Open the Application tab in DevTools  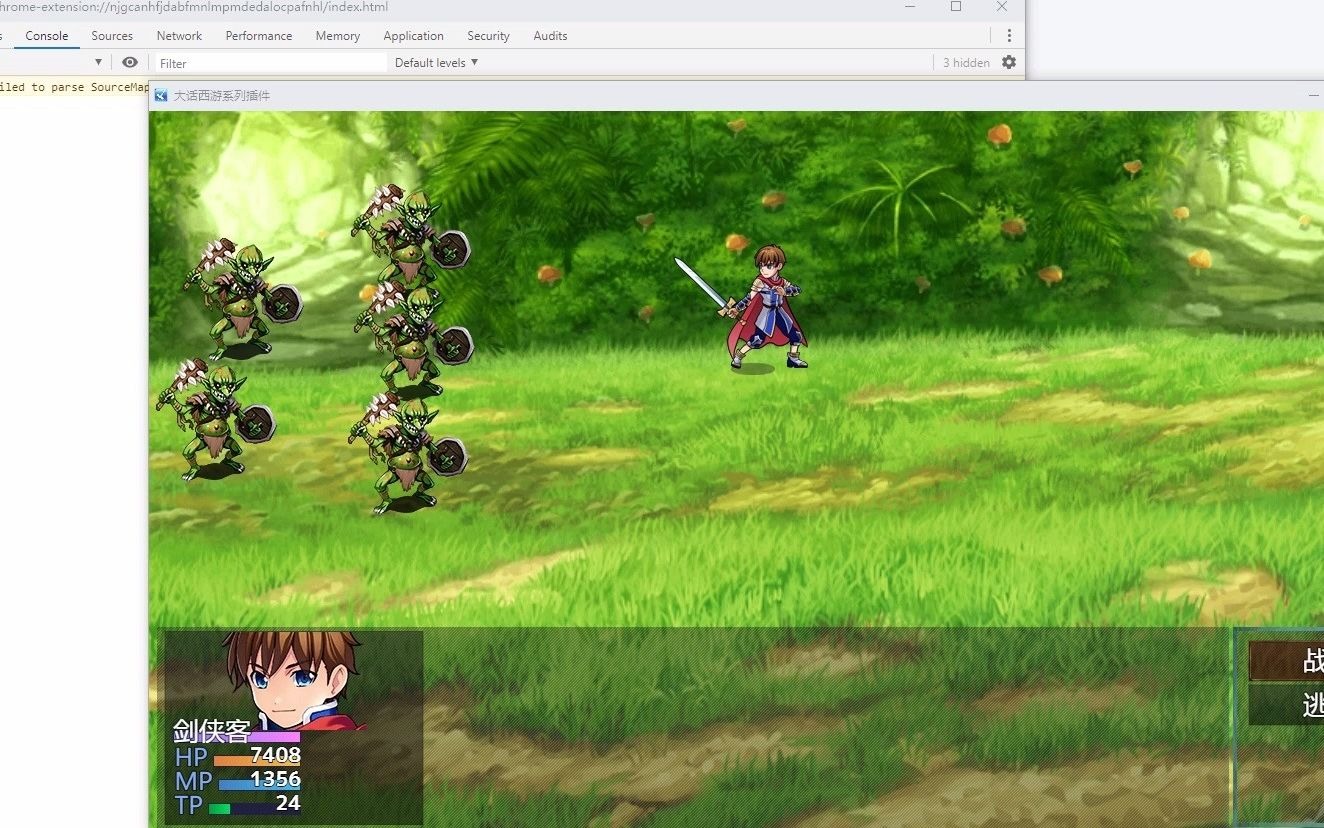(x=413, y=35)
